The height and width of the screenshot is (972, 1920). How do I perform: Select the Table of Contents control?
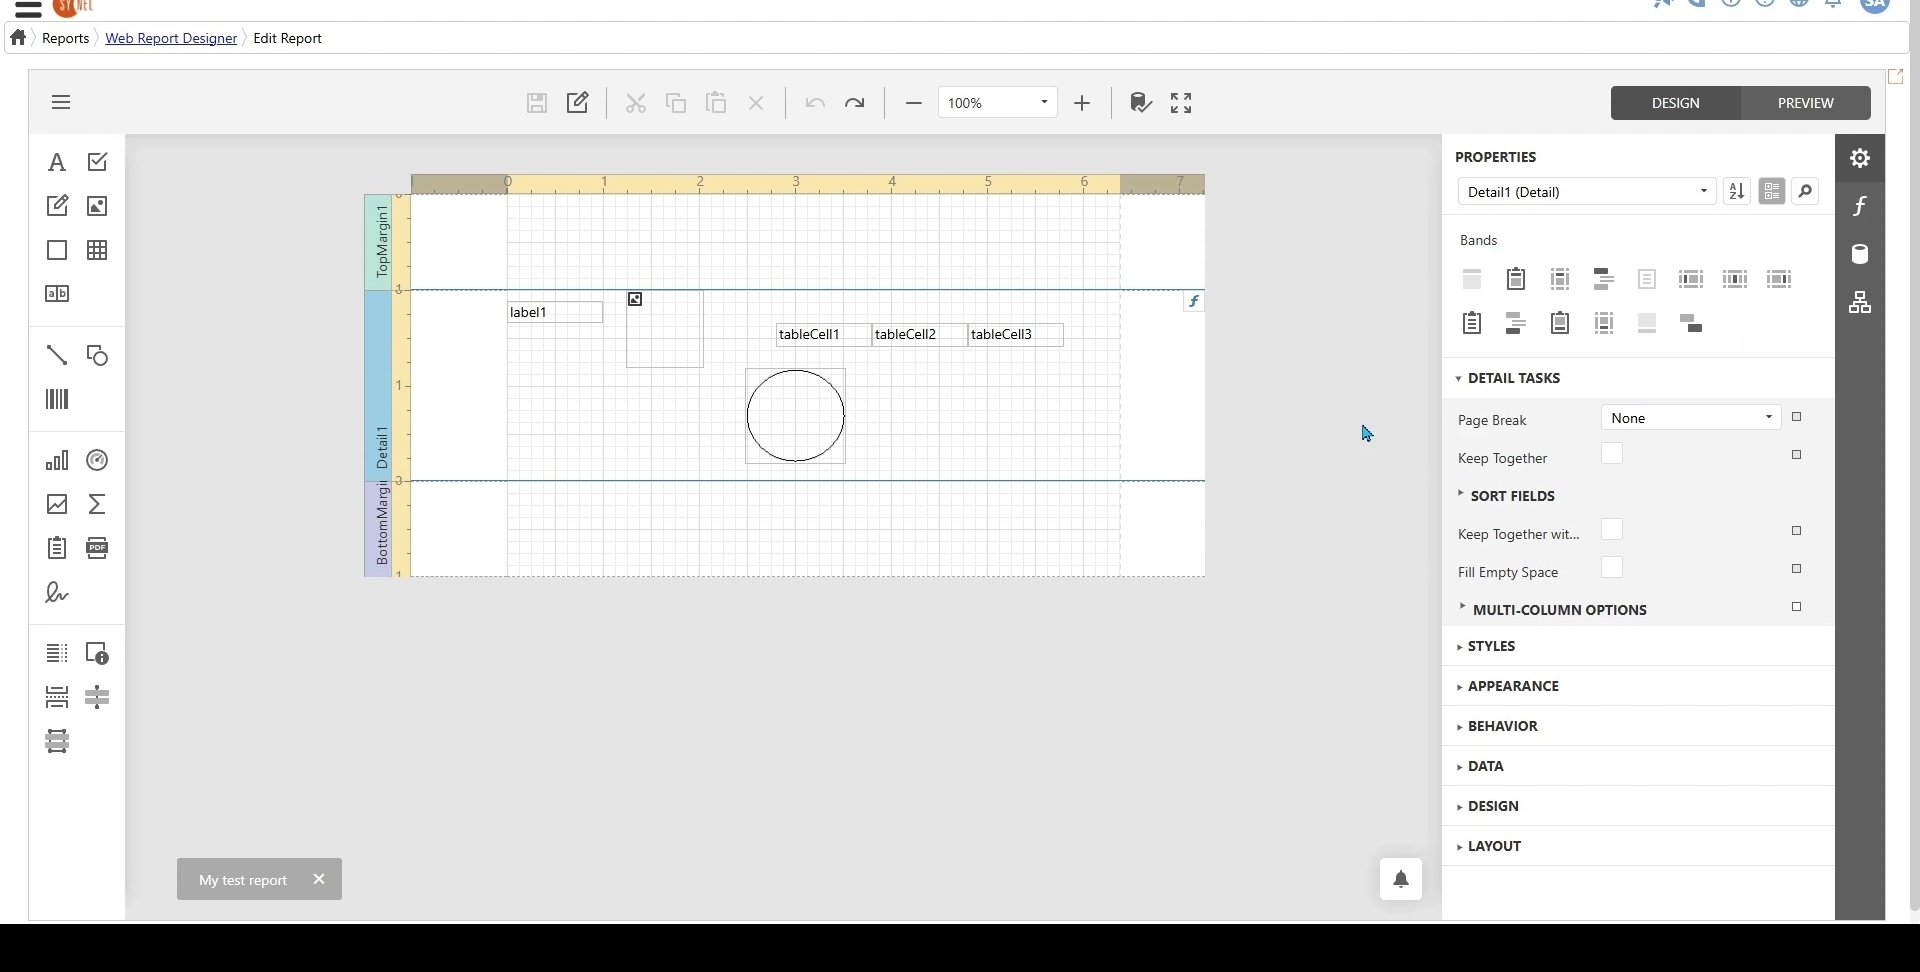[57, 653]
